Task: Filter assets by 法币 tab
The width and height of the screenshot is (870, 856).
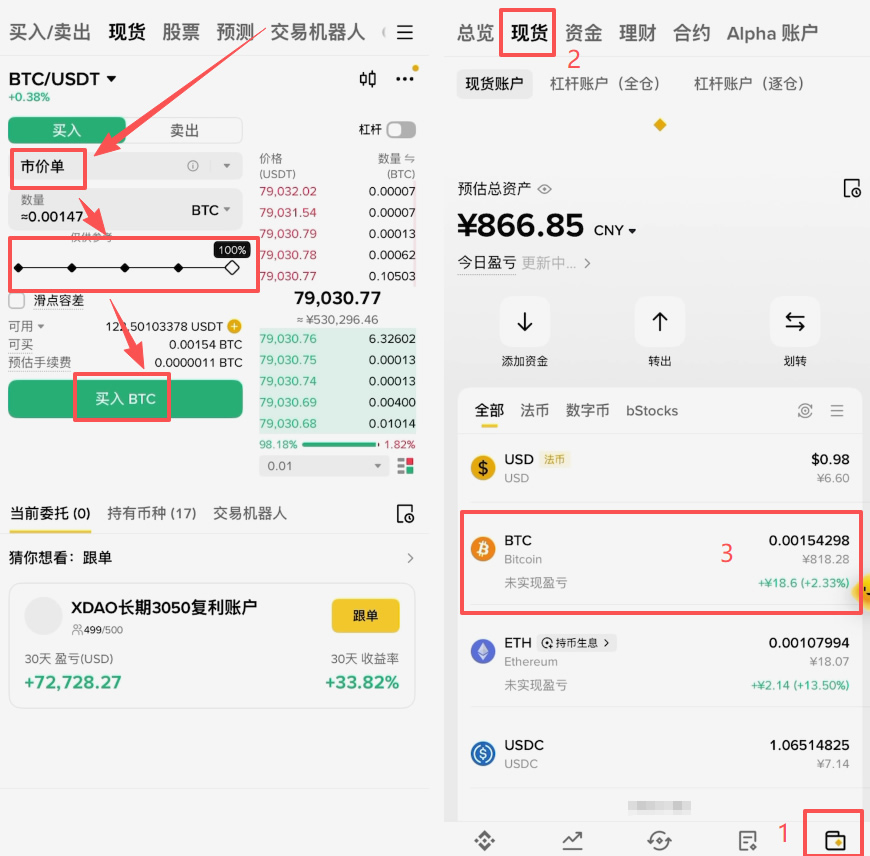Action: (534, 411)
